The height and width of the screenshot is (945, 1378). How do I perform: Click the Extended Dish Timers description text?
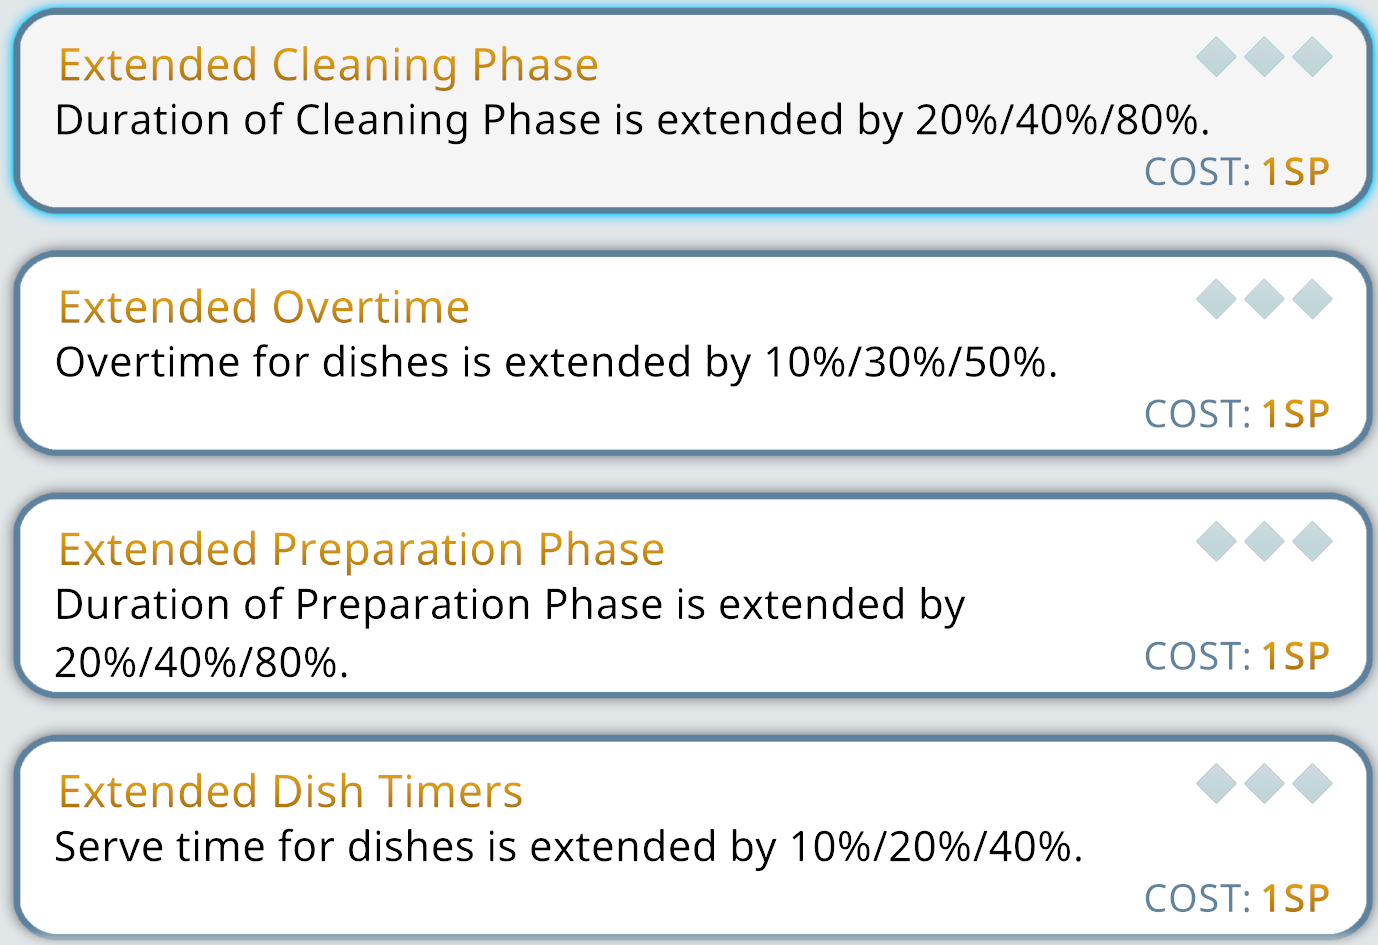coord(568,847)
